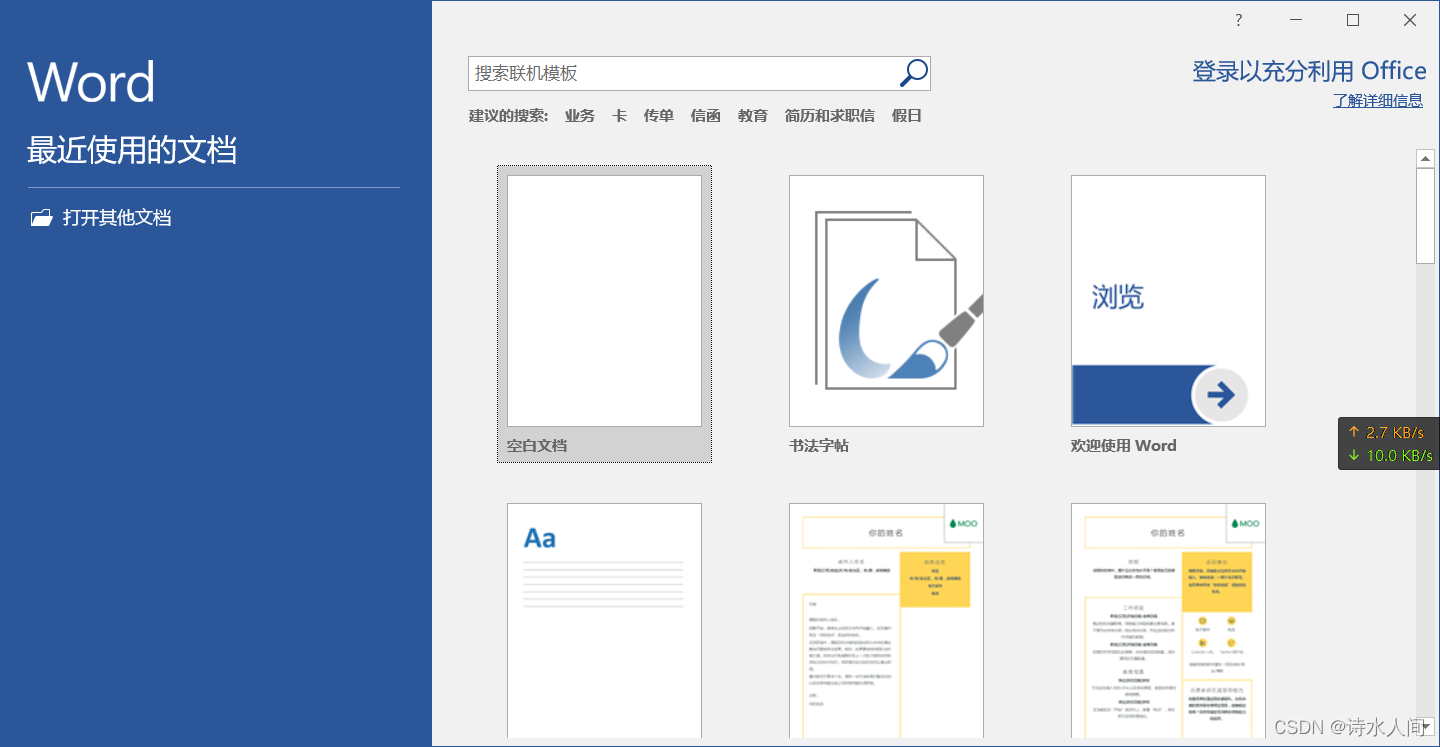Open the 了解详细信息 link

pos(1378,100)
